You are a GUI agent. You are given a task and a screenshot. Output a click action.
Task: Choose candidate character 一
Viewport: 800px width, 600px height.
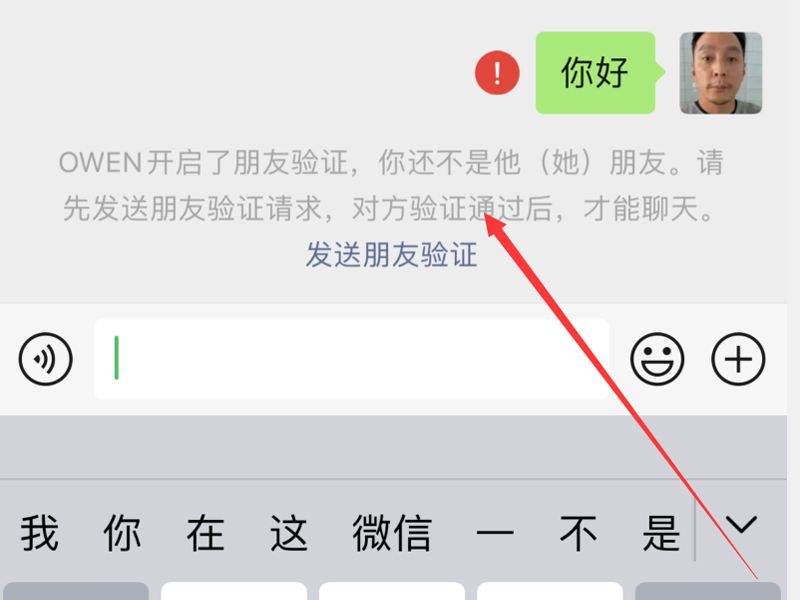(495, 533)
